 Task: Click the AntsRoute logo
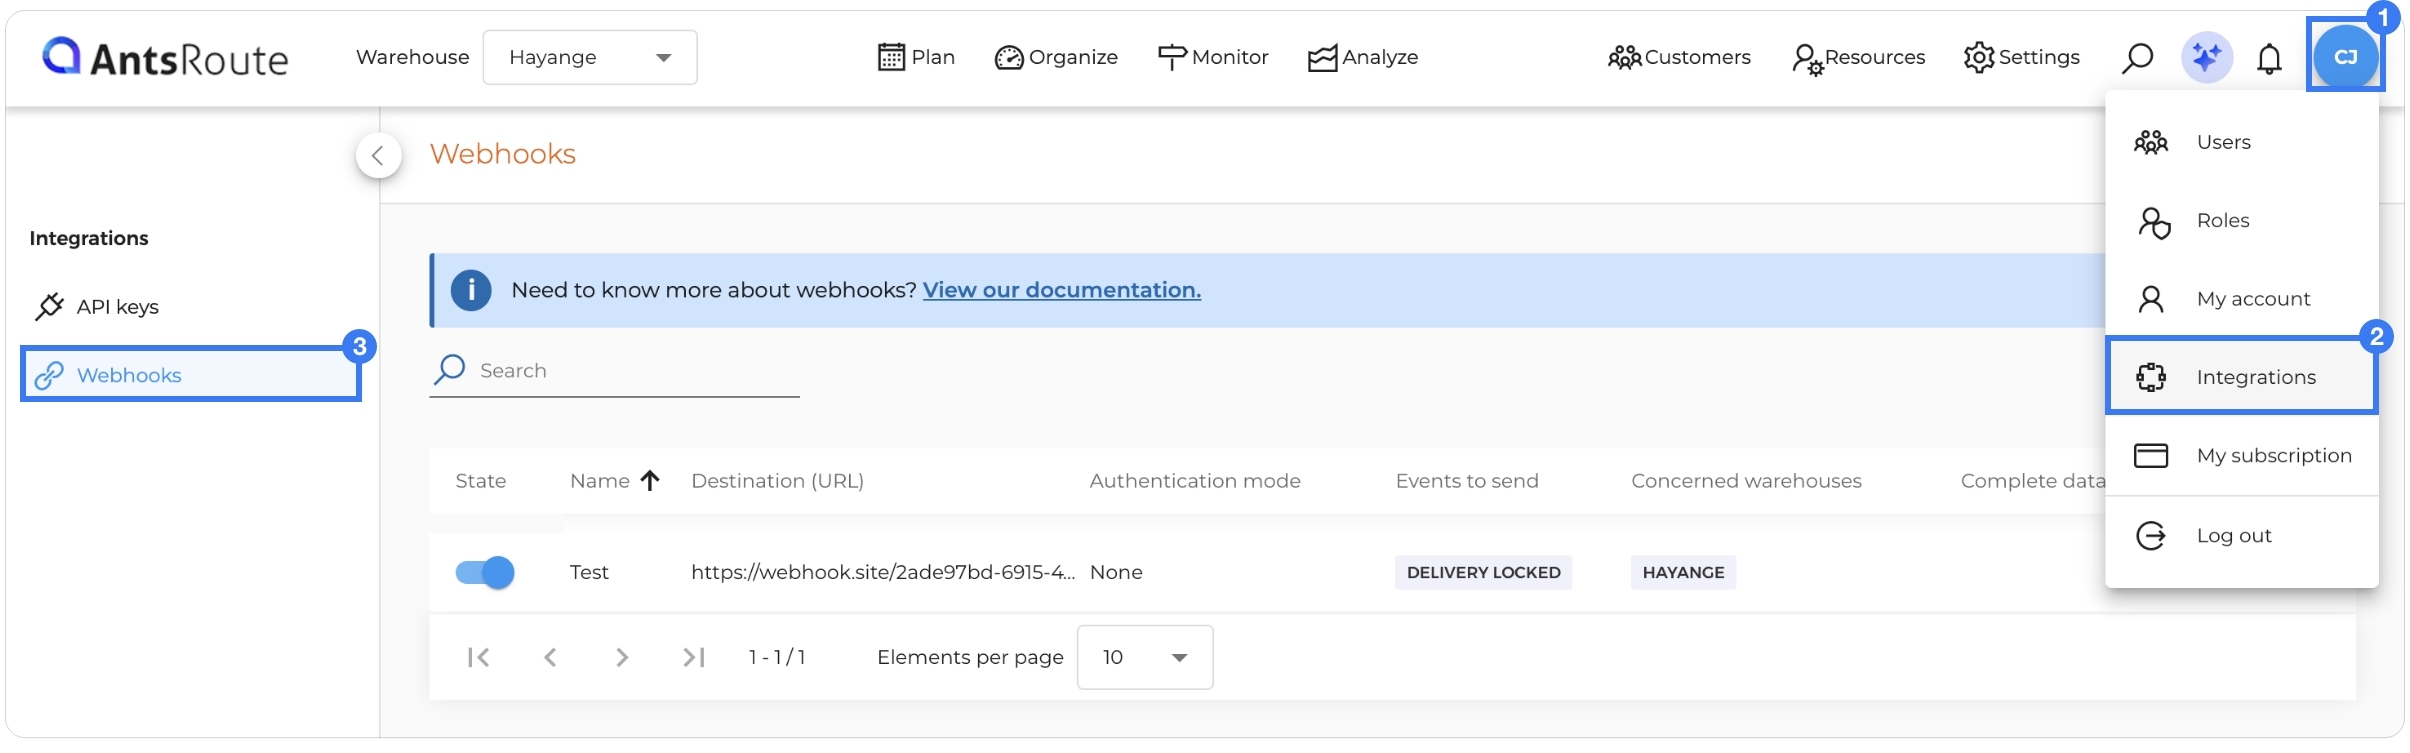point(165,57)
